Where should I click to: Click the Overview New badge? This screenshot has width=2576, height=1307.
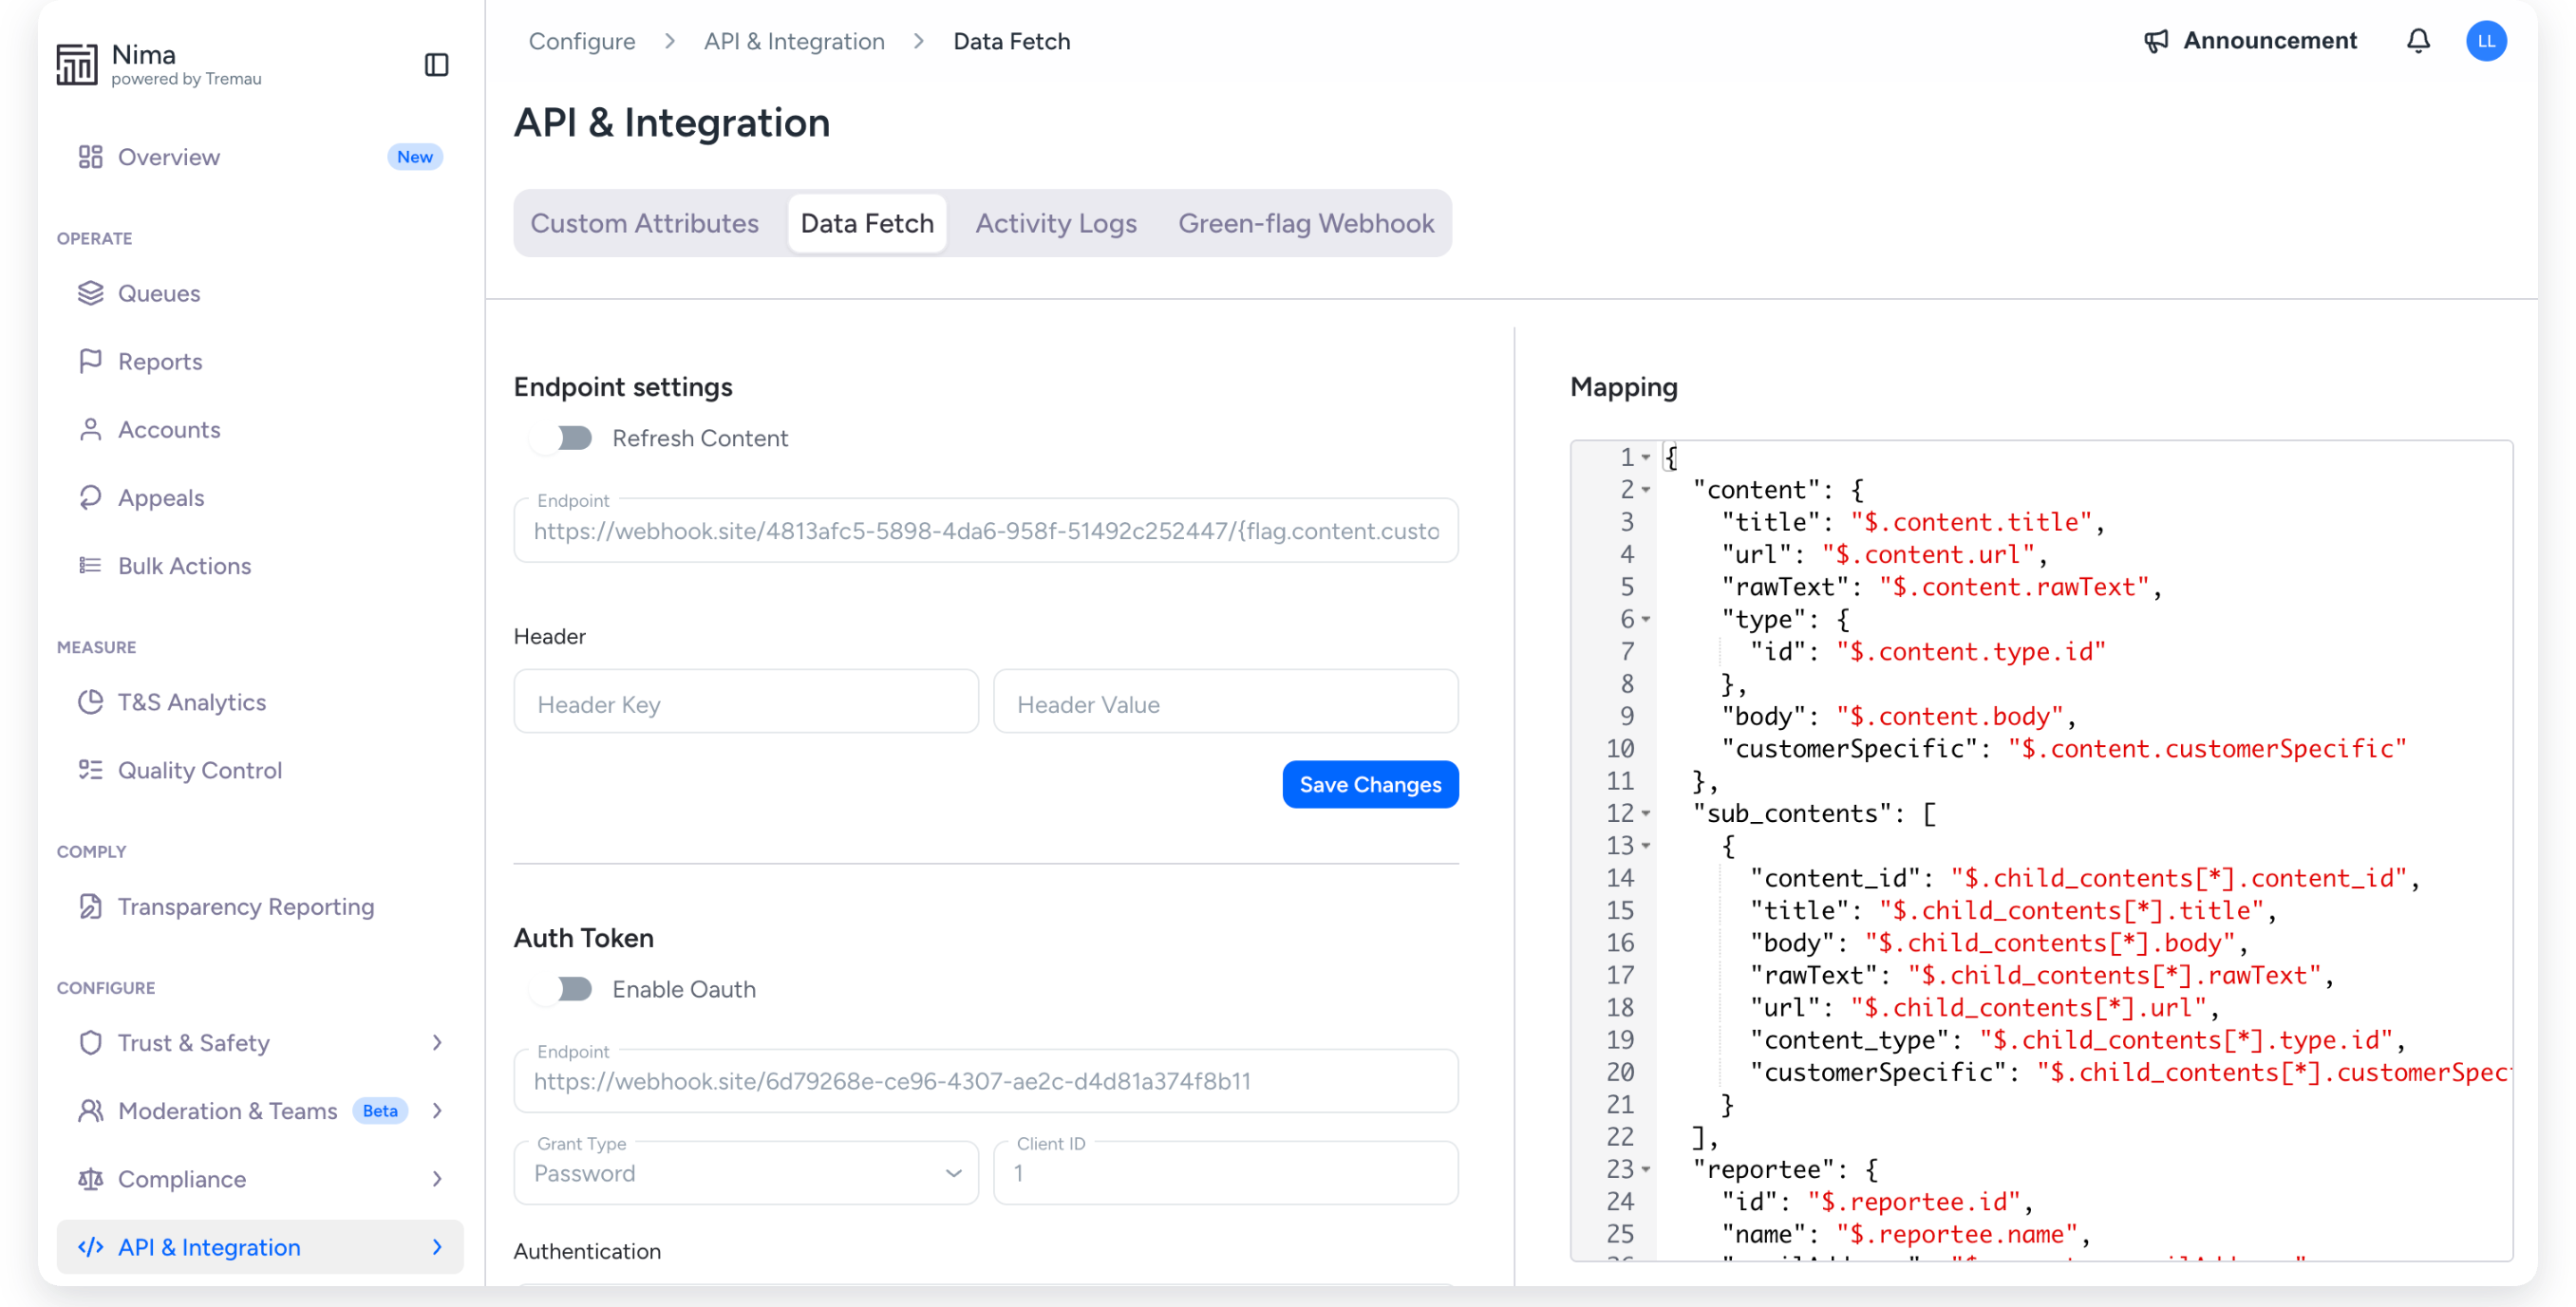415,157
